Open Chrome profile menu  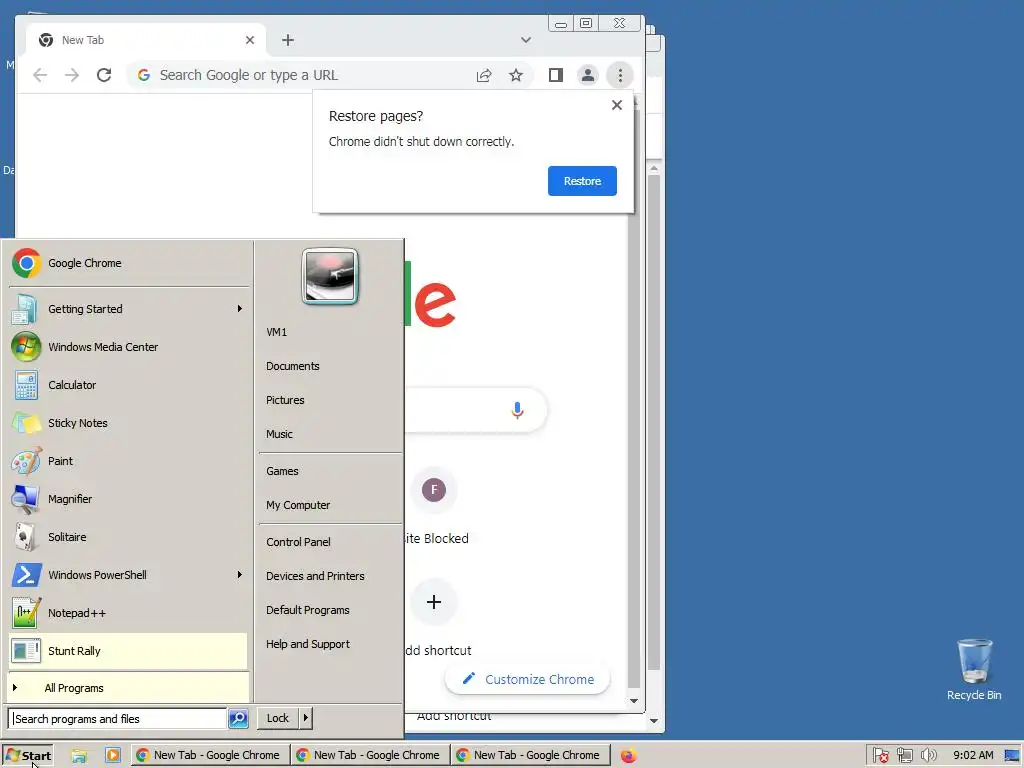(588, 75)
